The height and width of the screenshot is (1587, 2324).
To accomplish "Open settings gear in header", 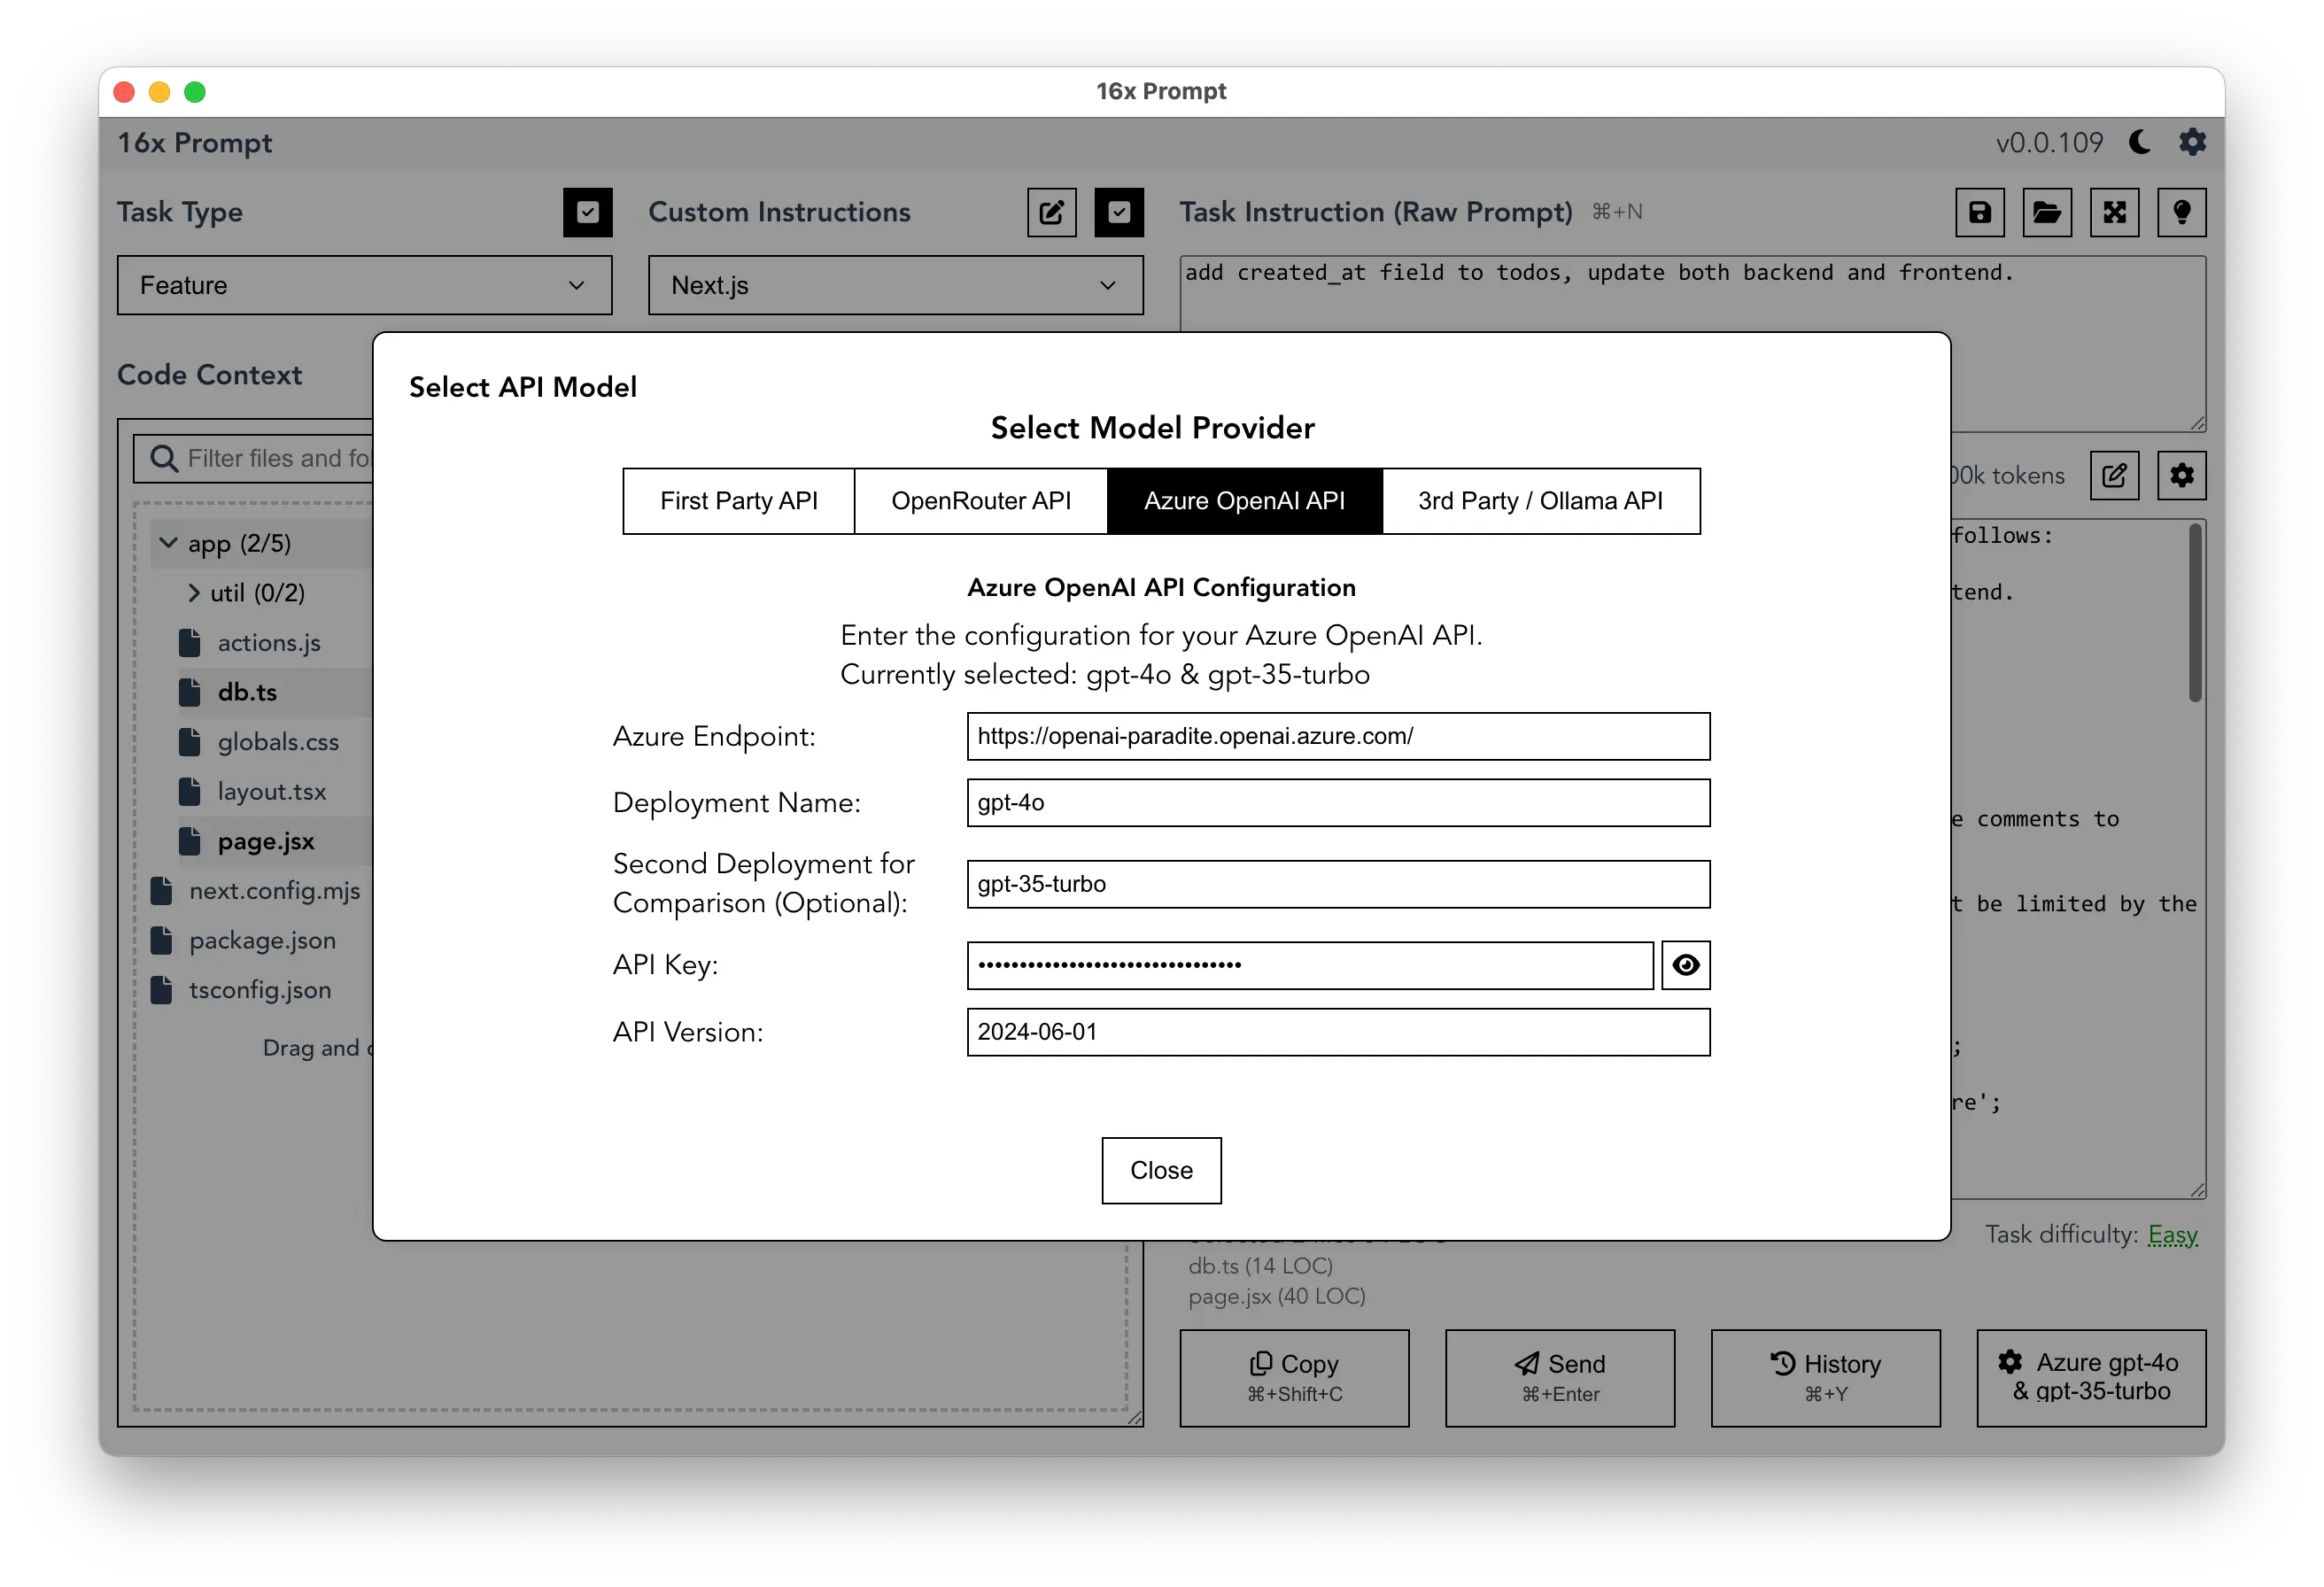I will [x=2192, y=143].
